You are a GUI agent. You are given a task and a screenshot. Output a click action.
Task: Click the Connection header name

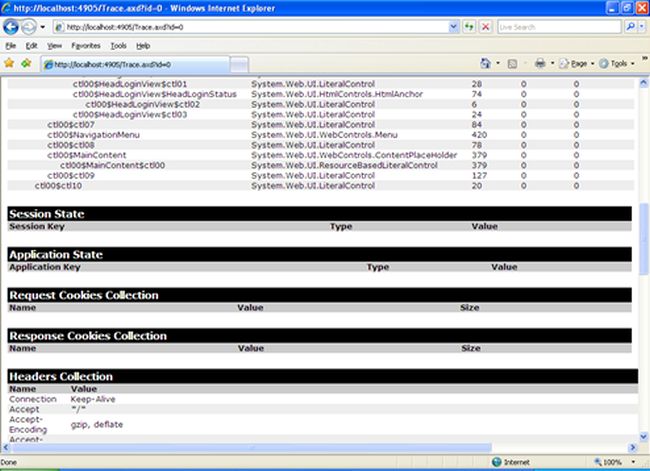point(33,399)
